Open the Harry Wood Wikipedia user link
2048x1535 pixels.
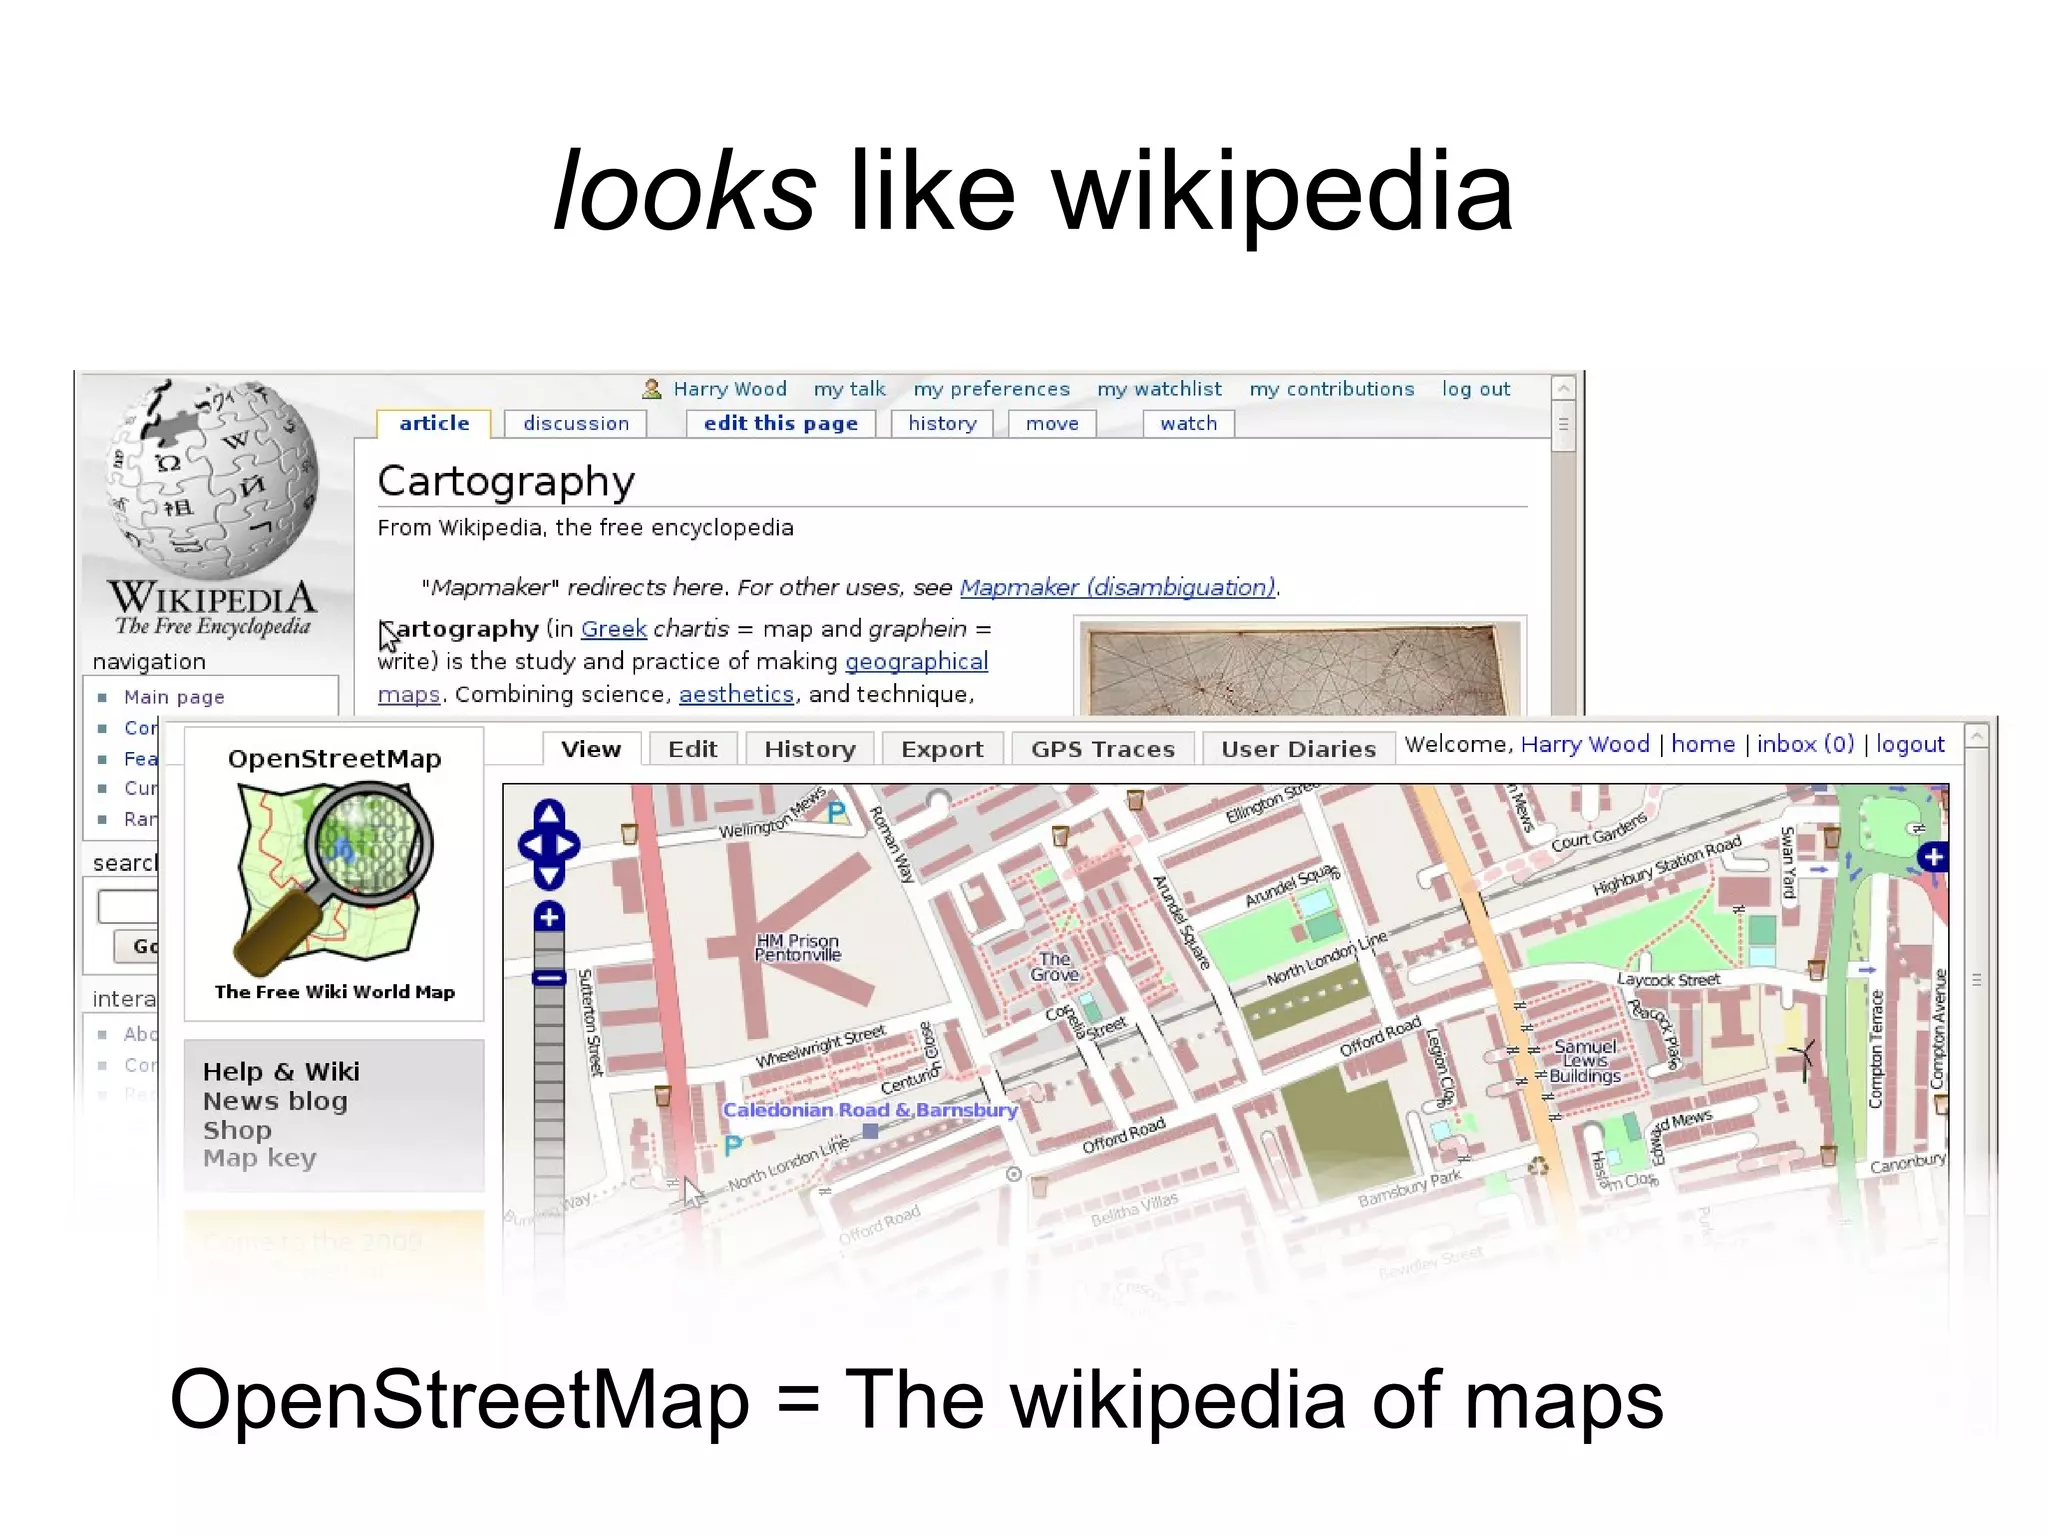[x=730, y=389]
